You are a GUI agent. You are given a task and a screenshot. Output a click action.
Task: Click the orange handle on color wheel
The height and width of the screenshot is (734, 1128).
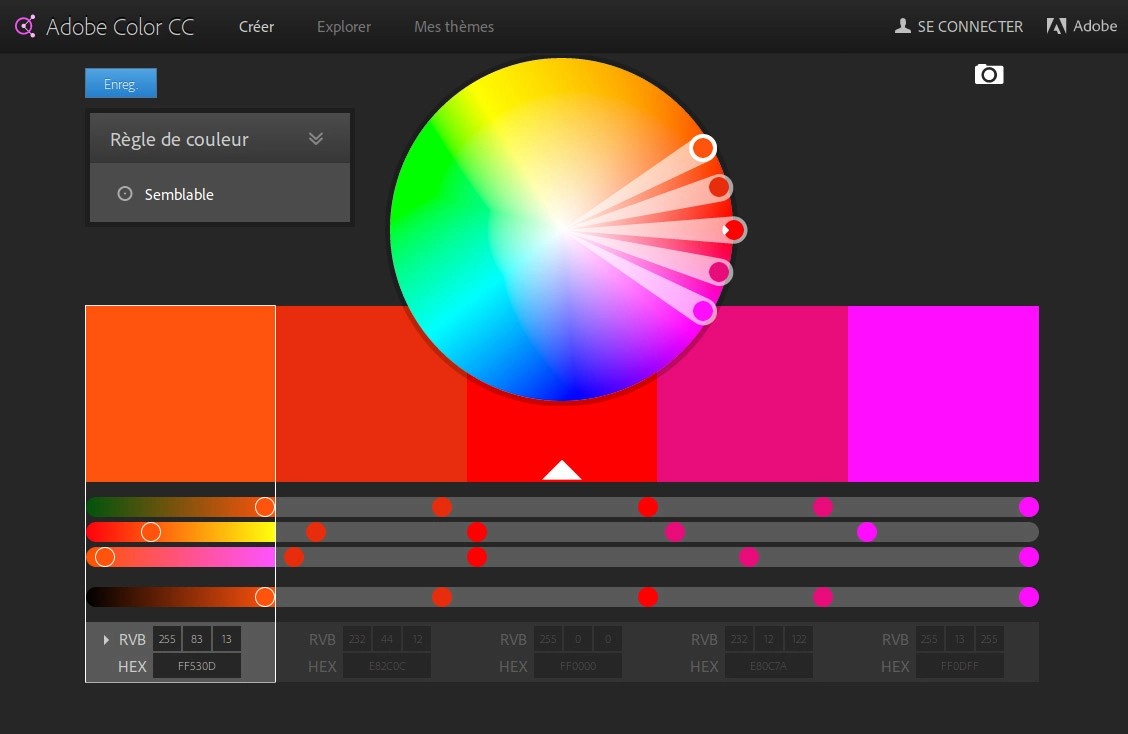pyautogui.click(x=703, y=148)
